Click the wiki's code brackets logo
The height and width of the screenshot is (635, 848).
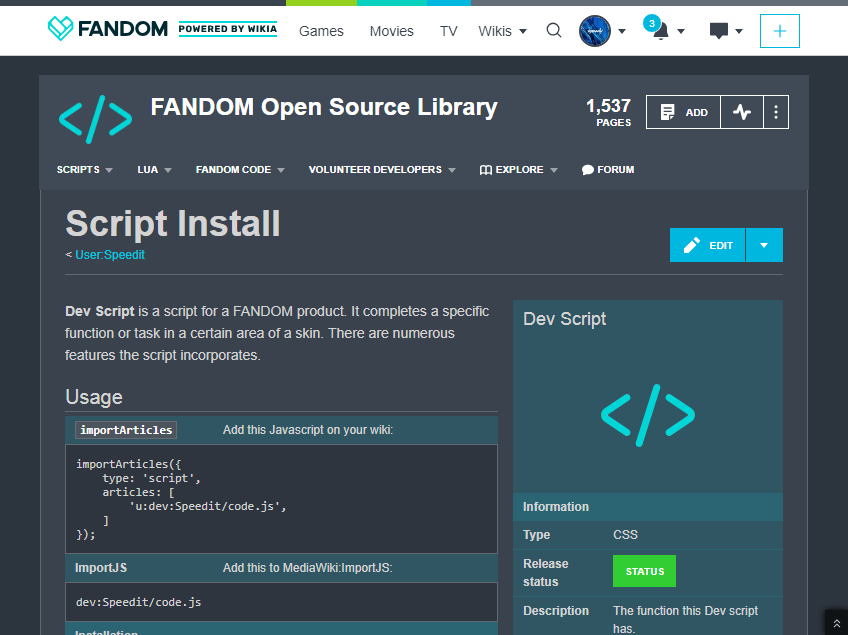pyautogui.click(x=95, y=118)
